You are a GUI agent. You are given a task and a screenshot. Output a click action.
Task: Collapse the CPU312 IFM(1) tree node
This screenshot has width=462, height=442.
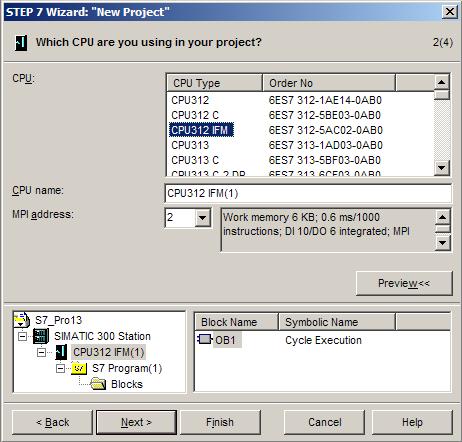(x=42, y=352)
